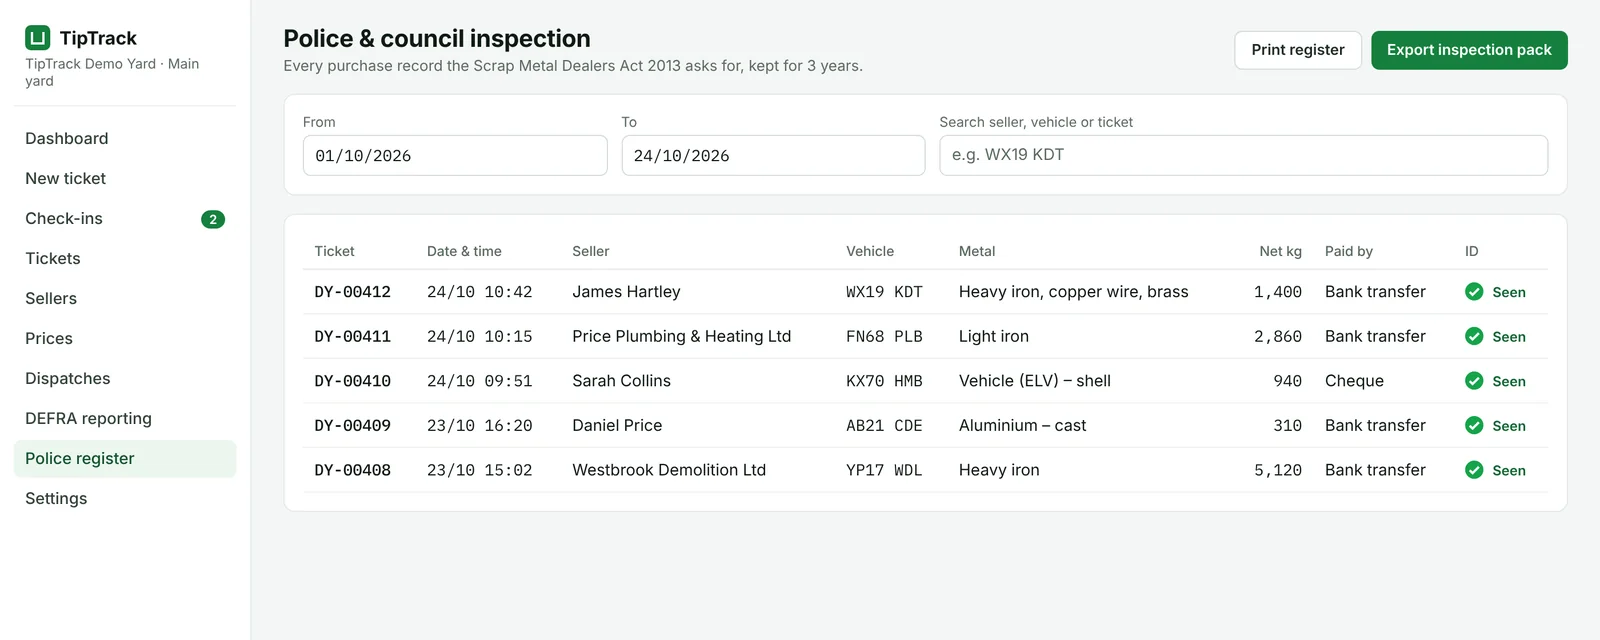Click the From date field

point(455,156)
